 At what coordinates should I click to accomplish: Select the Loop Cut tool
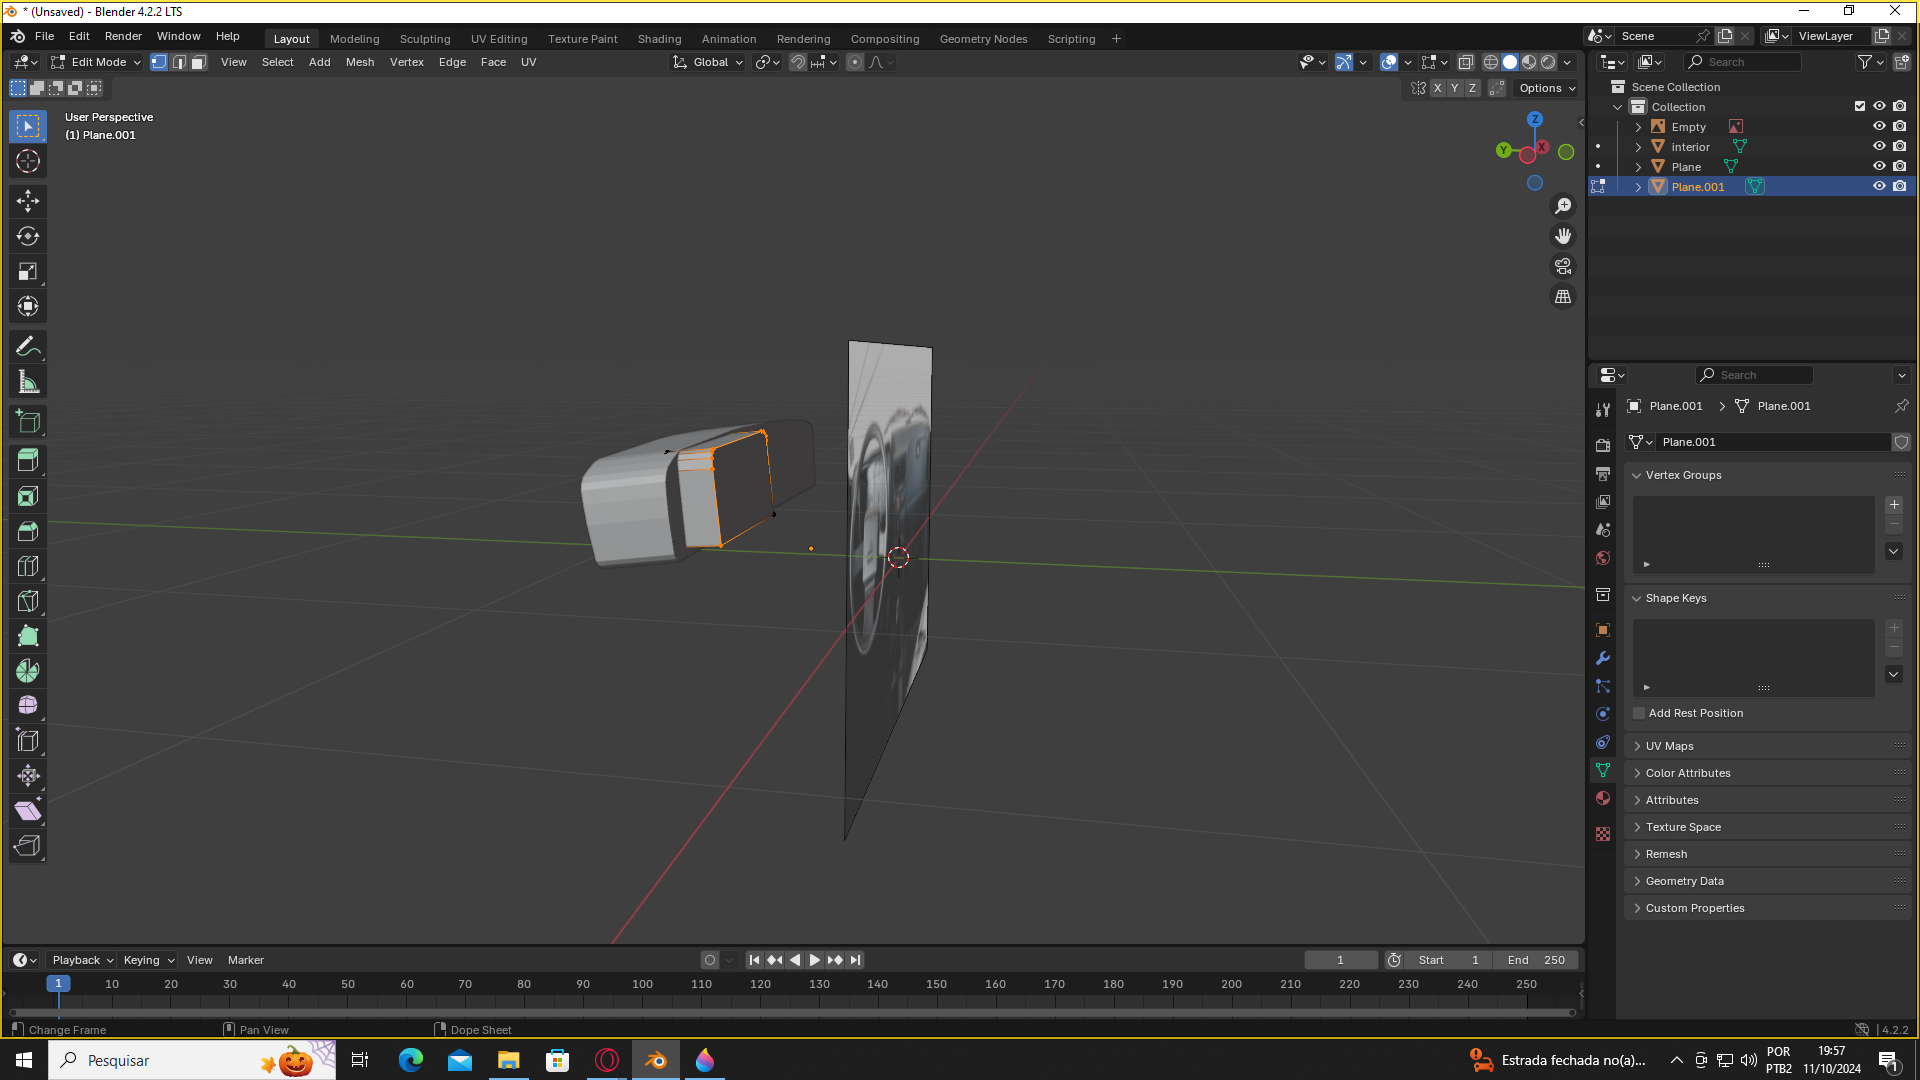(28, 566)
